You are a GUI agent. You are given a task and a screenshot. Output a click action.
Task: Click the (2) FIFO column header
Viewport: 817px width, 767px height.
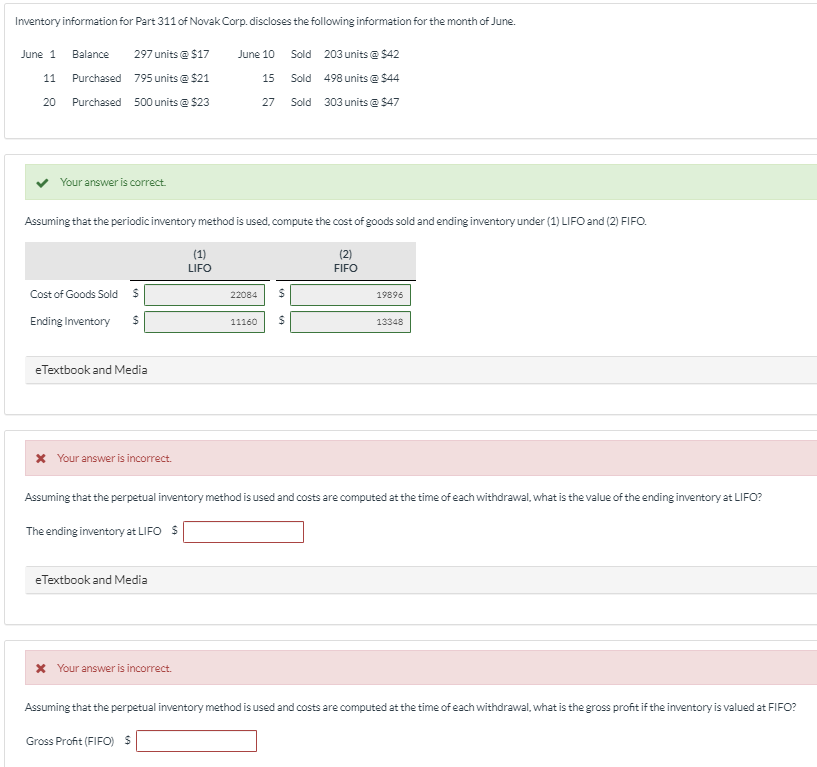pyautogui.click(x=345, y=261)
